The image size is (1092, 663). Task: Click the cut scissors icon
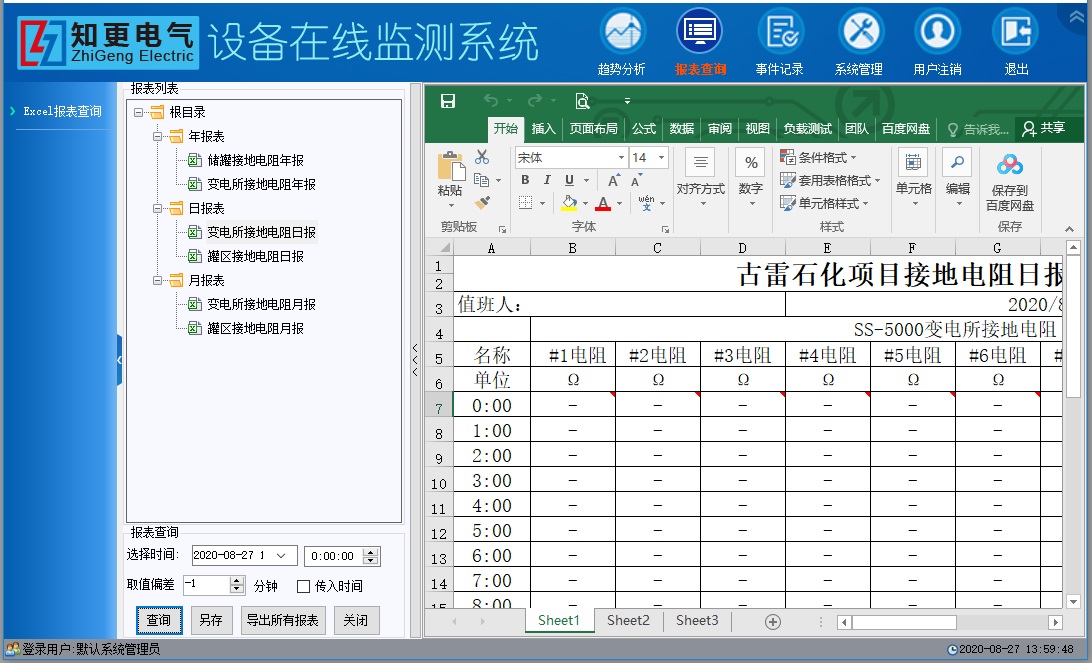[x=482, y=157]
